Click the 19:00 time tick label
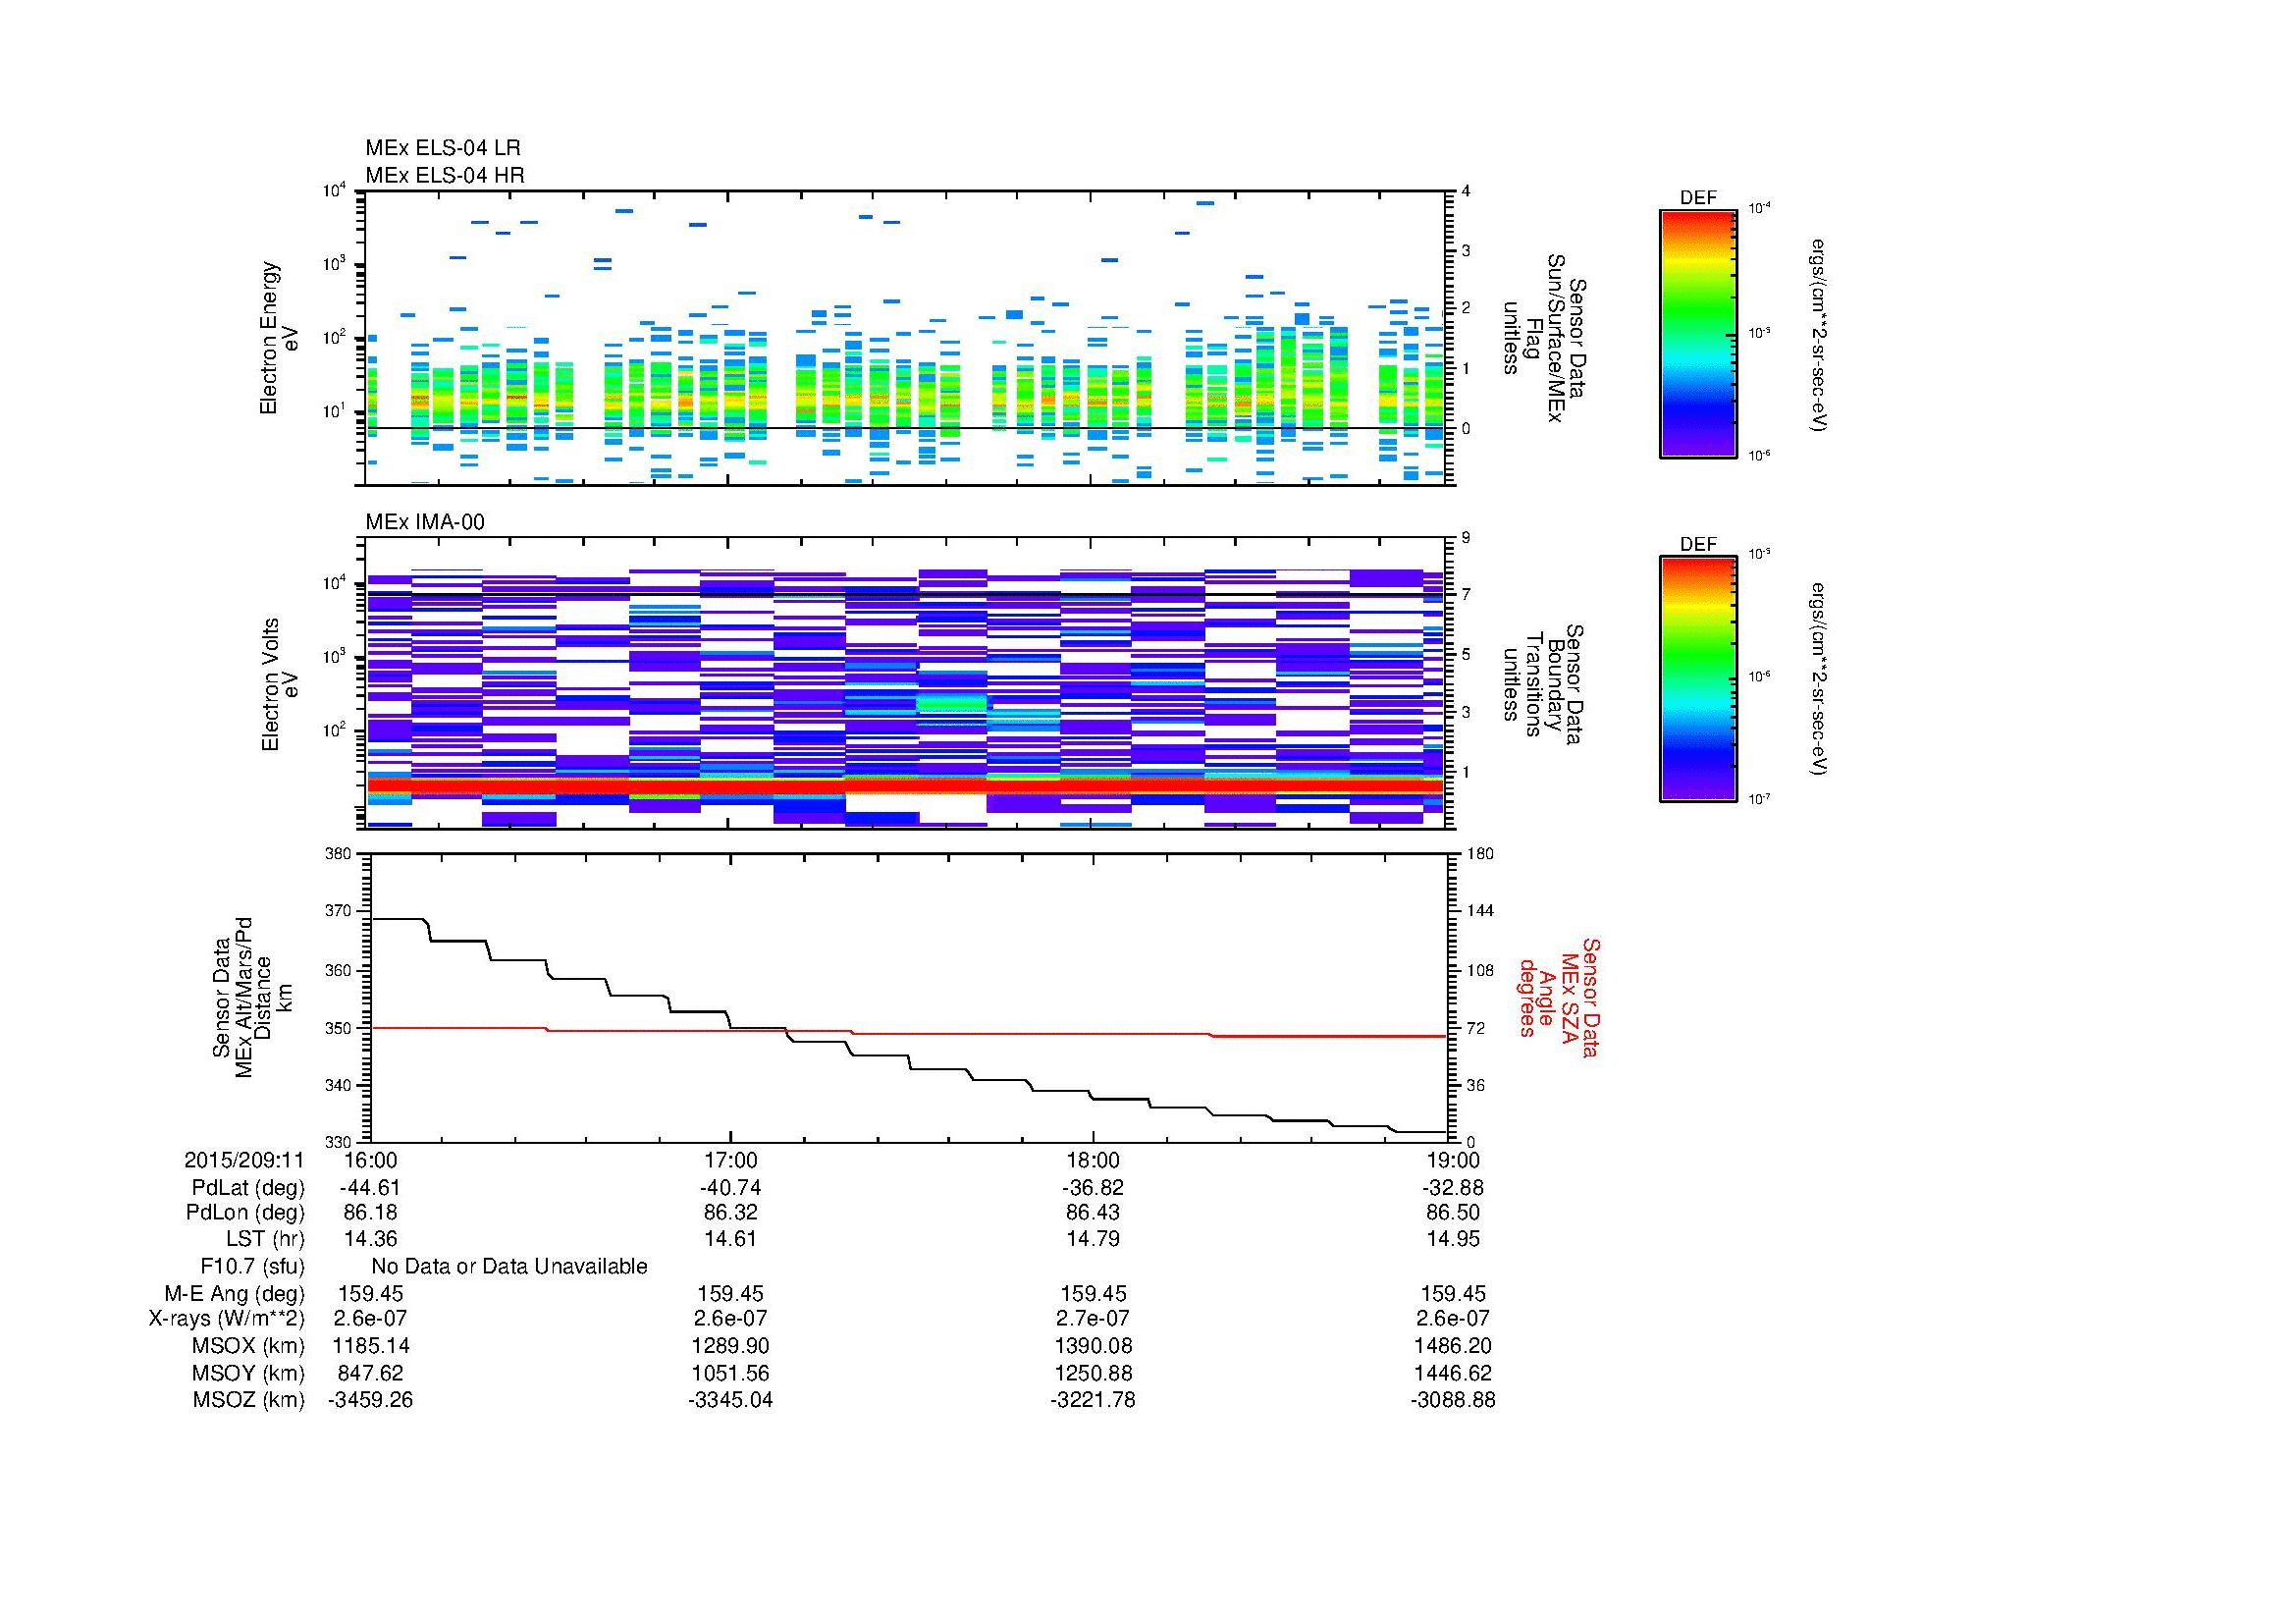The height and width of the screenshot is (1623, 2296). pos(1453,1160)
